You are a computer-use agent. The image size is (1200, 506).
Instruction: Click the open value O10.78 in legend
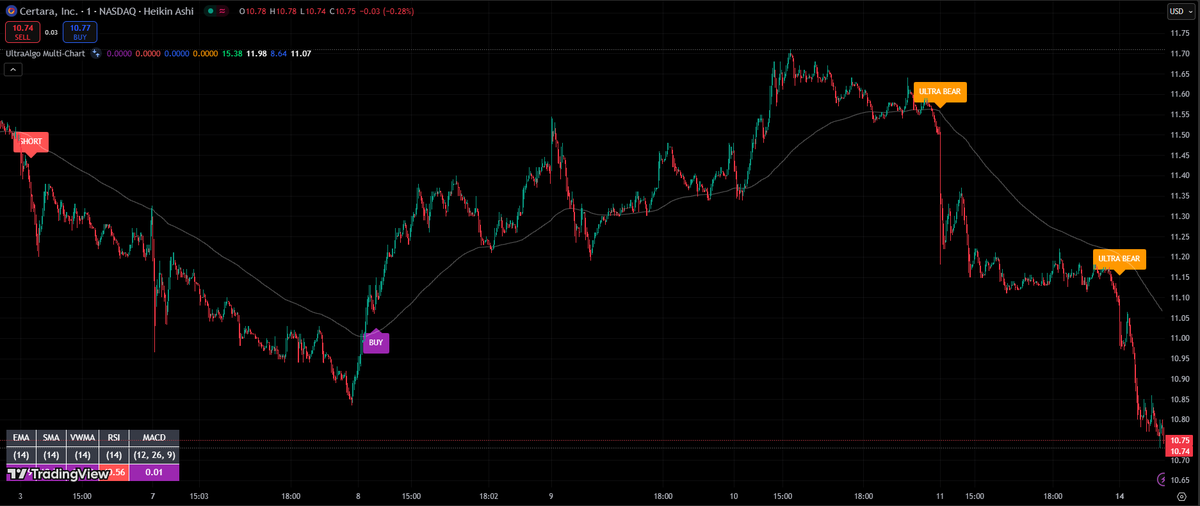click(253, 11)
